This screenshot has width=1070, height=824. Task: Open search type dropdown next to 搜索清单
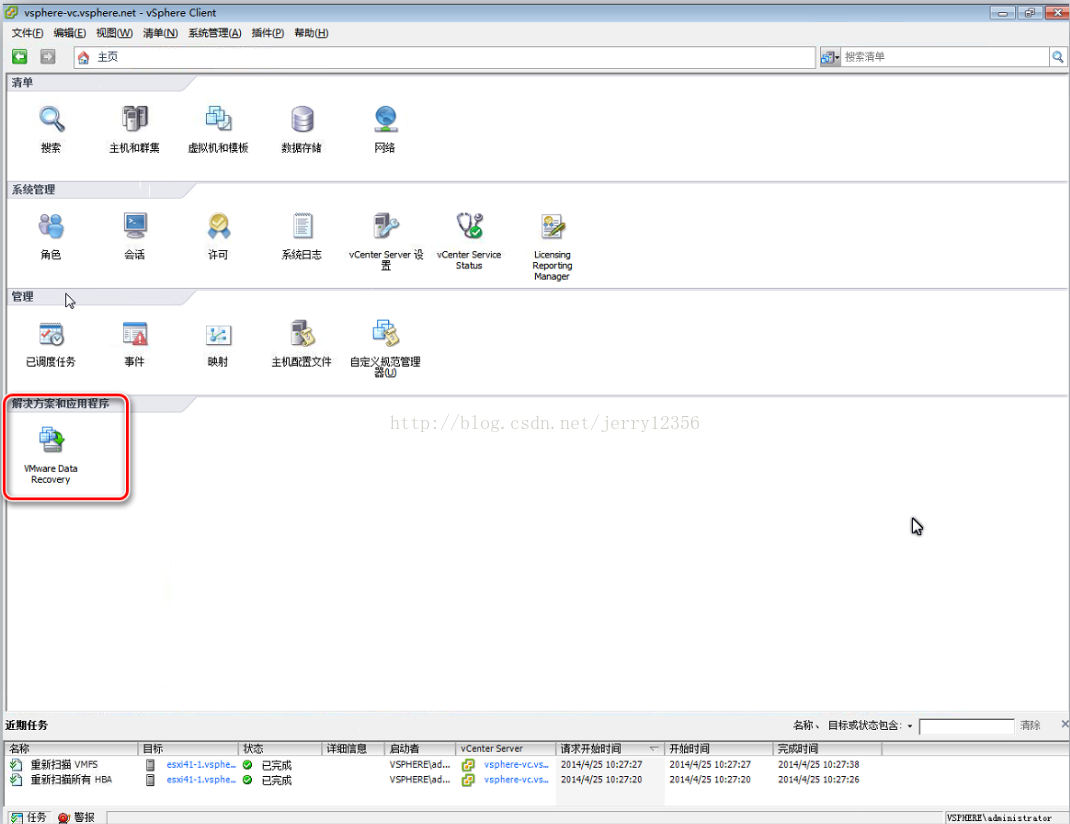830,57
